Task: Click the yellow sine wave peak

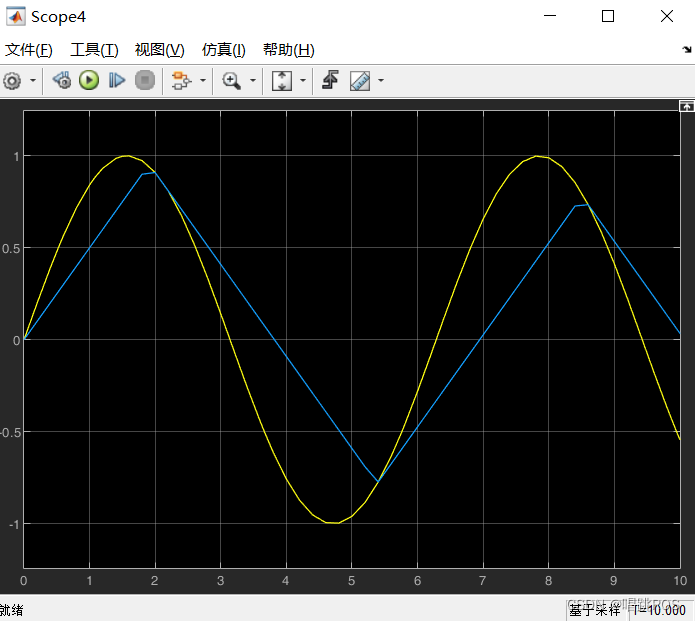Action: [x=128, y=156]
